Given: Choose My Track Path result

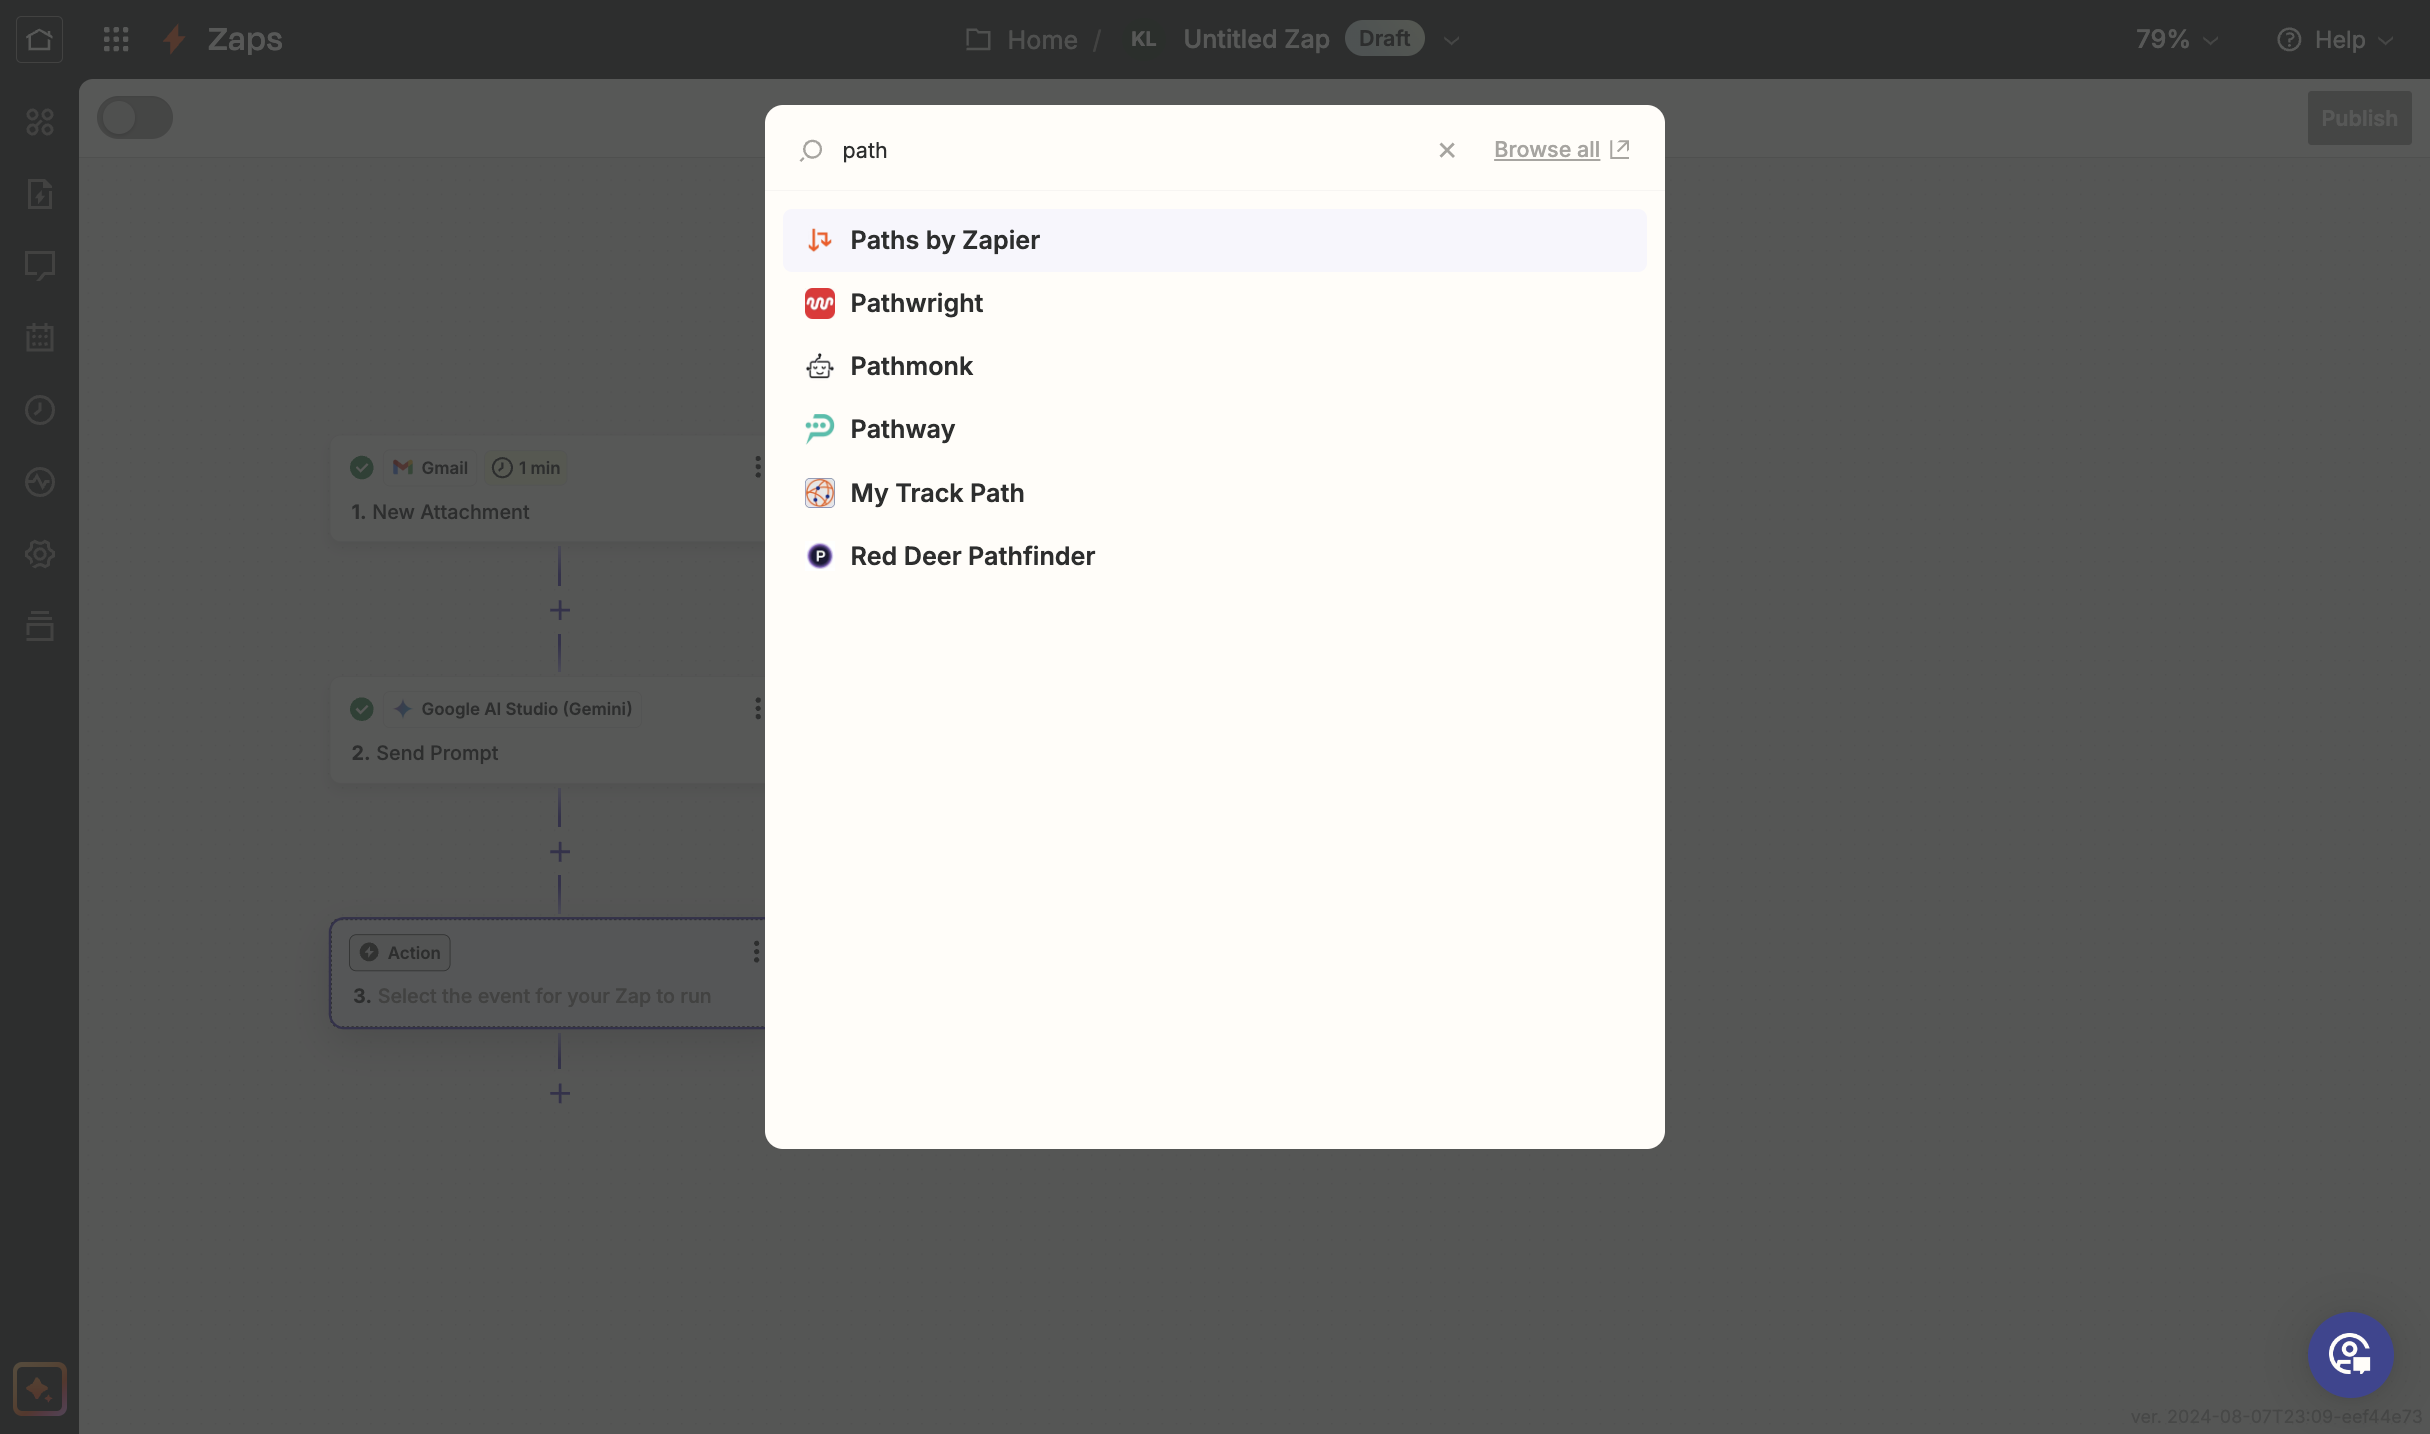Looking at the screenshot, I should (1214, 493).
